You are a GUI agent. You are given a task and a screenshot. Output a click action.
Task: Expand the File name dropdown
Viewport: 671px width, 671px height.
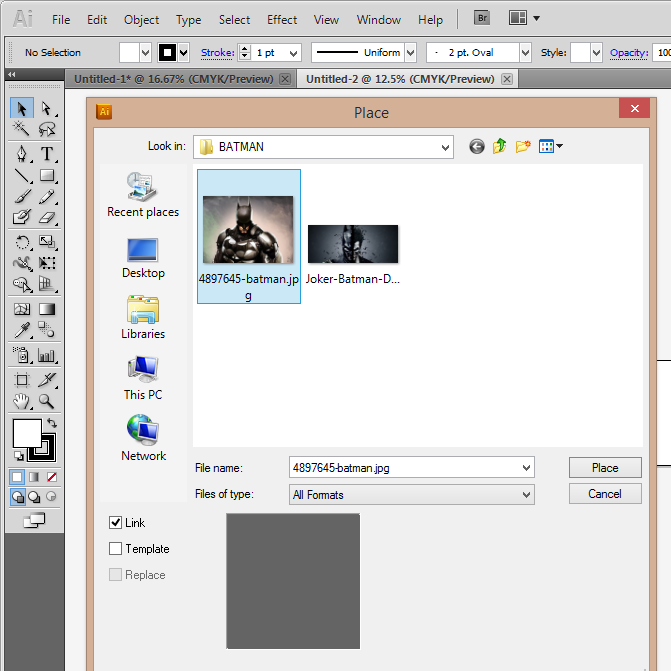(526, 468)
